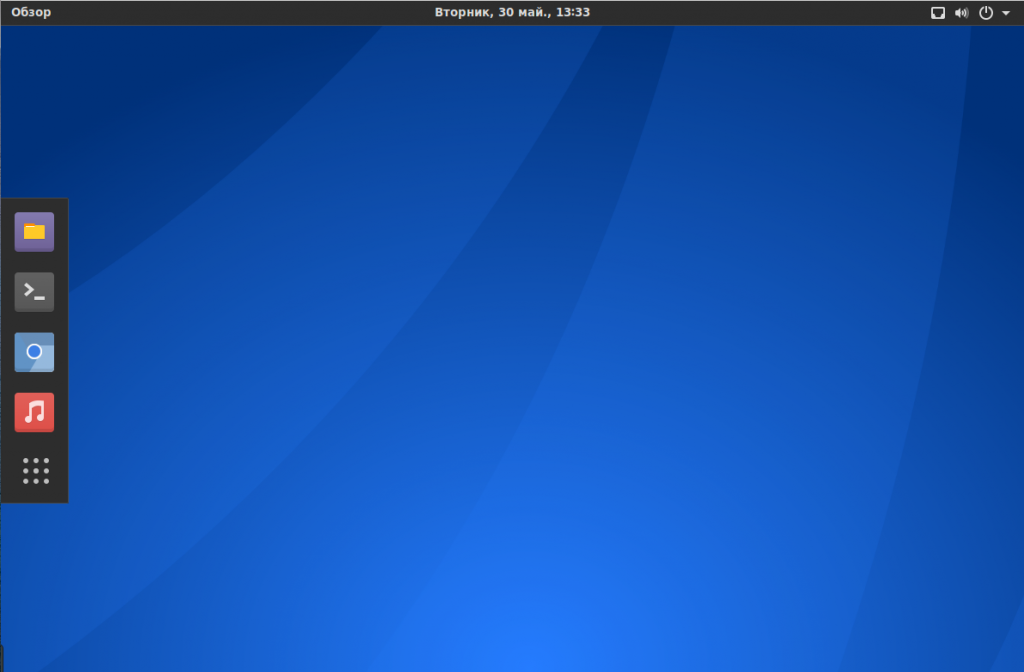The image size is (1024, 672).
Task: Show all applications grid
Action: (36, 471)
